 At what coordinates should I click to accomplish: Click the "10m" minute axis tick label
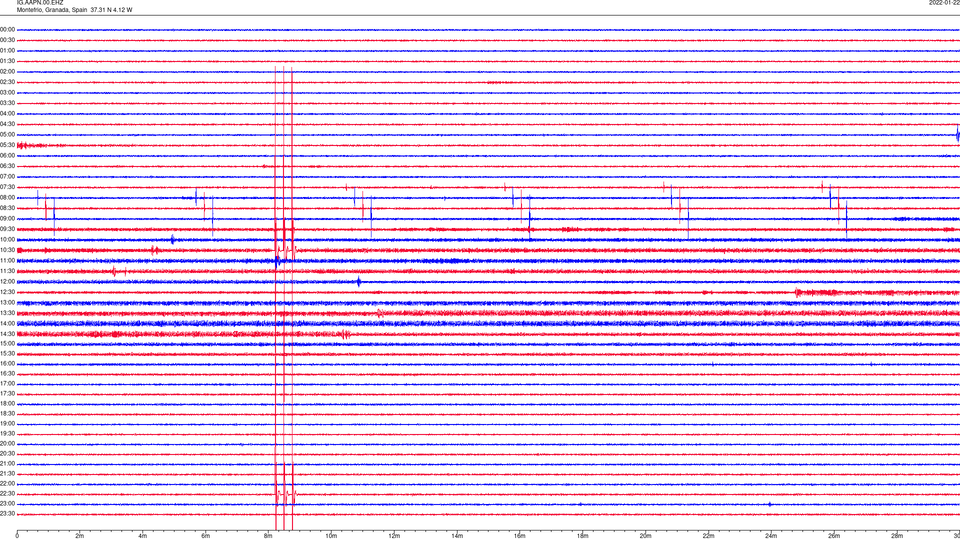[331, 536]
